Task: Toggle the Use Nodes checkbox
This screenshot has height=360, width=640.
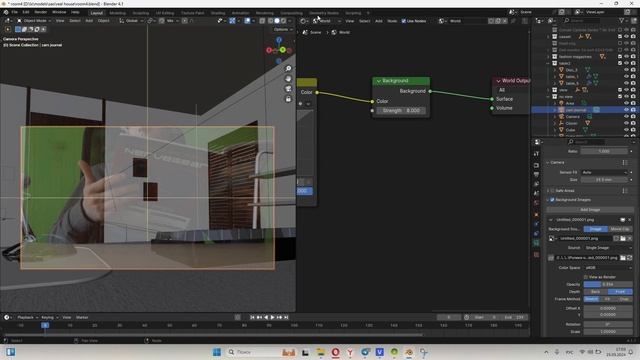Action: click(x=404, y=21)
